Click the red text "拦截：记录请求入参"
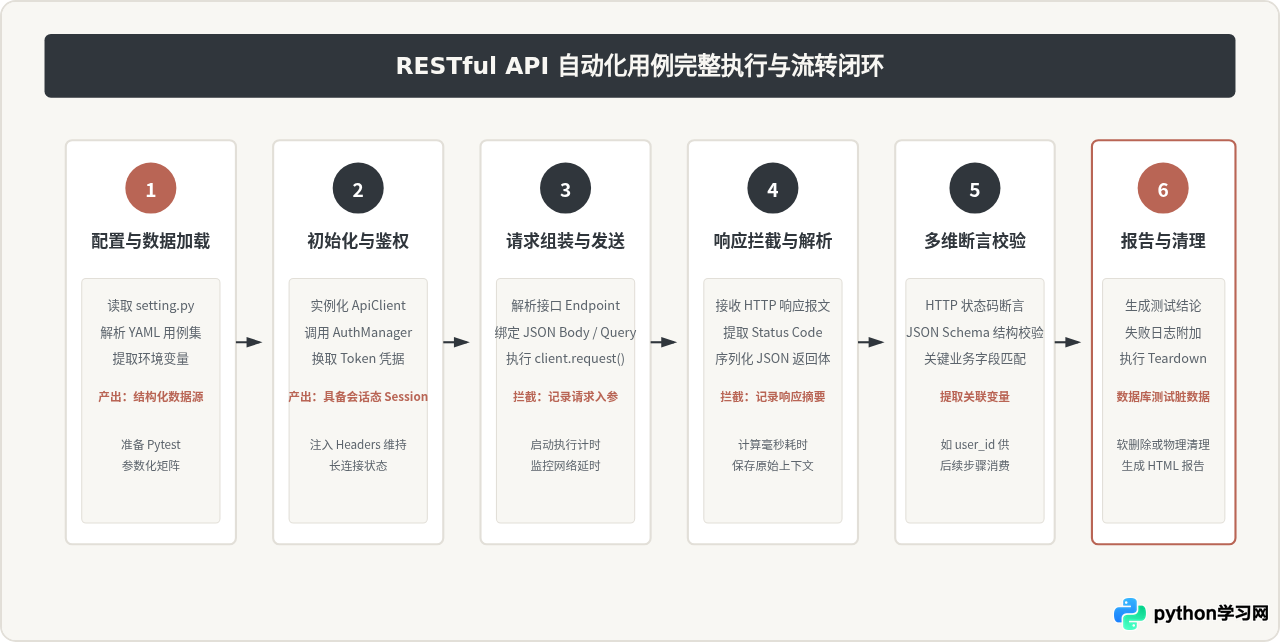The height and width of the screenshot is (642, 1280). click(565, 397)
